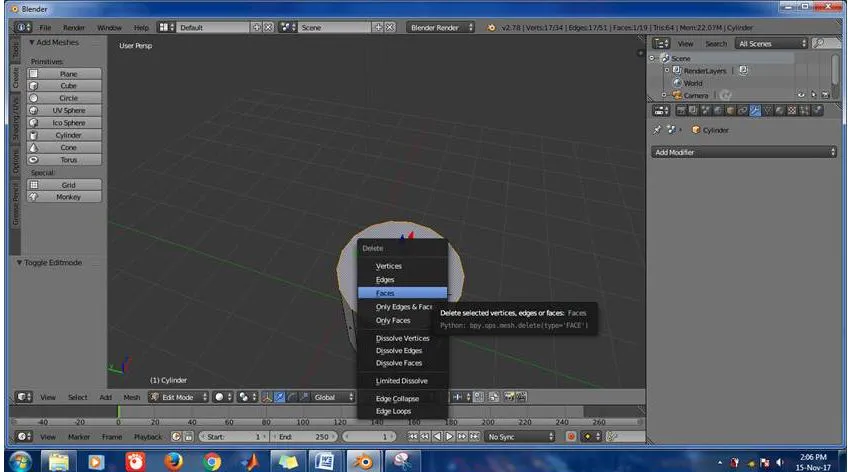Screen dimensions: 848x472
Task: Open the Material properties tab icon
Action: [x=780, y=111]
